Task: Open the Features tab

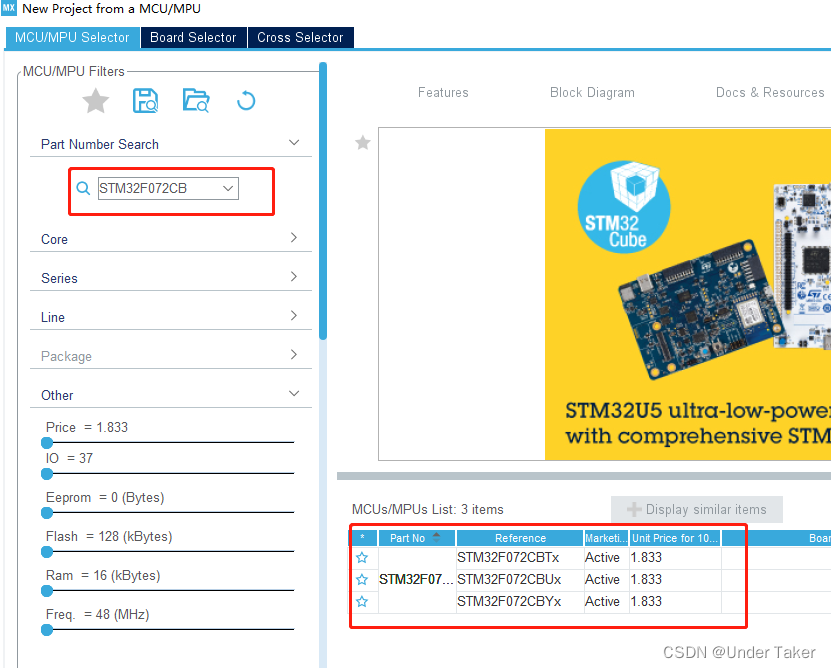Action: [x=443, y=93]
